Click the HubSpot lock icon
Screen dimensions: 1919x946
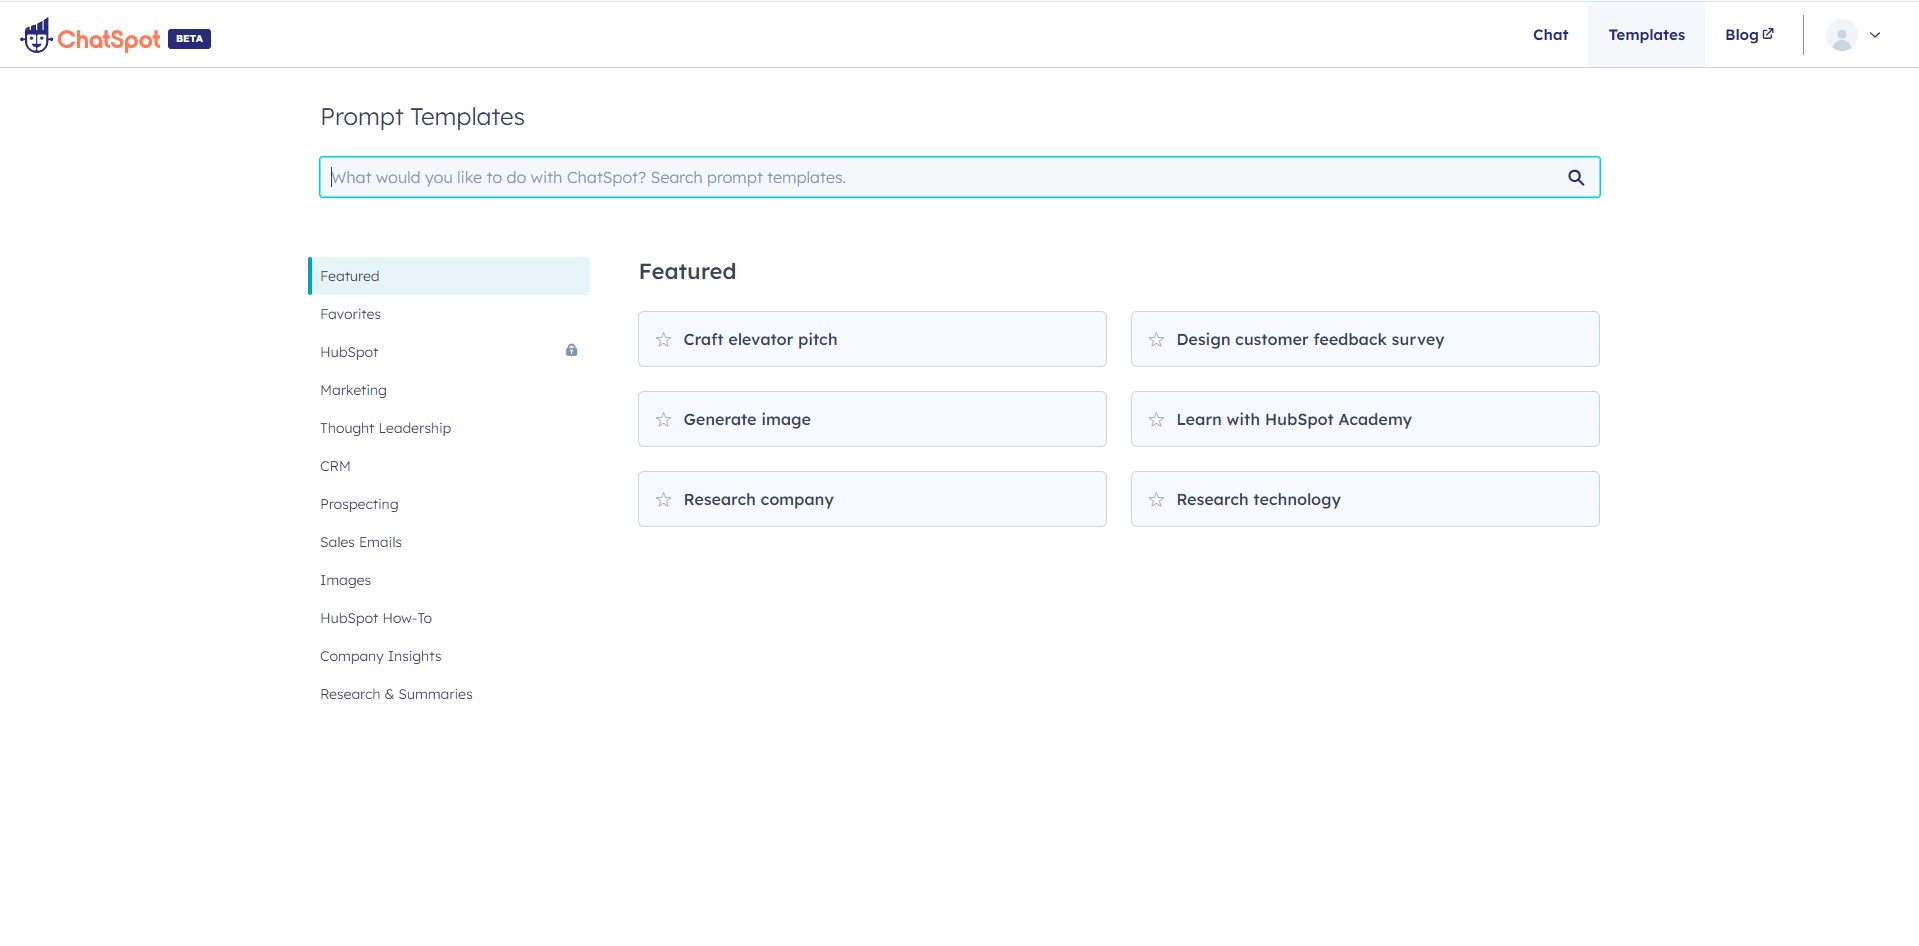click(571, 350)
